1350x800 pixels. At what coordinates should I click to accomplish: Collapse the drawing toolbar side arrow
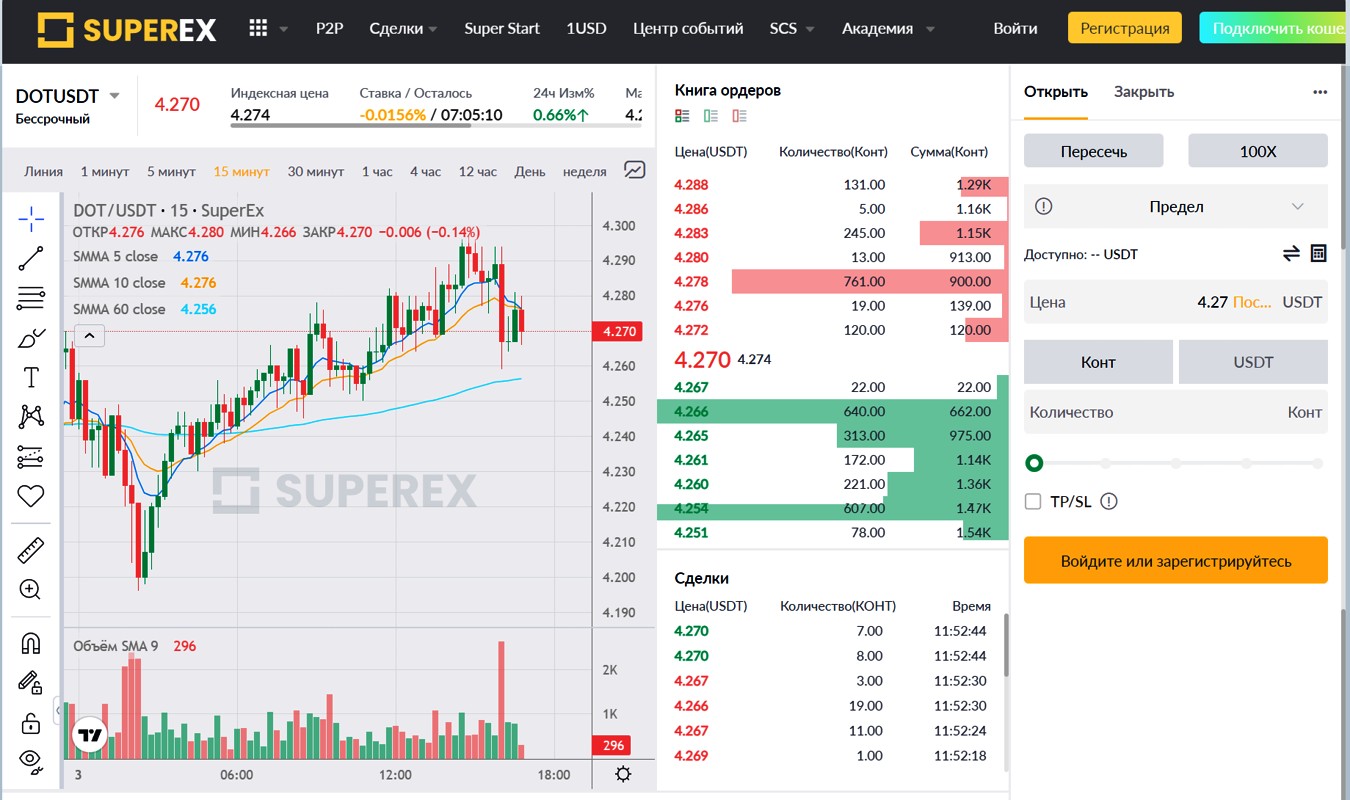(x=58, y=710)
